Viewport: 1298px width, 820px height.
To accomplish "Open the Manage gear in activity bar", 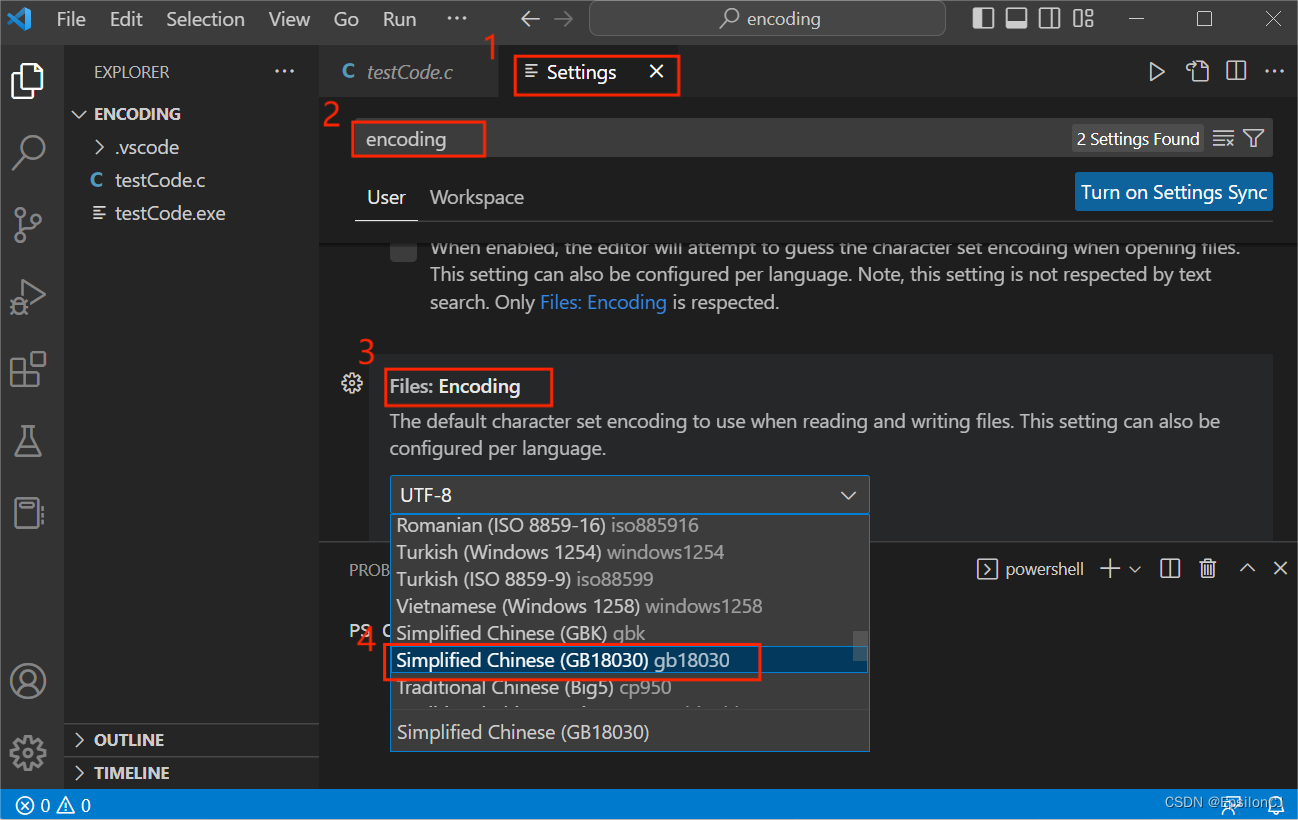I will point(28,752).
